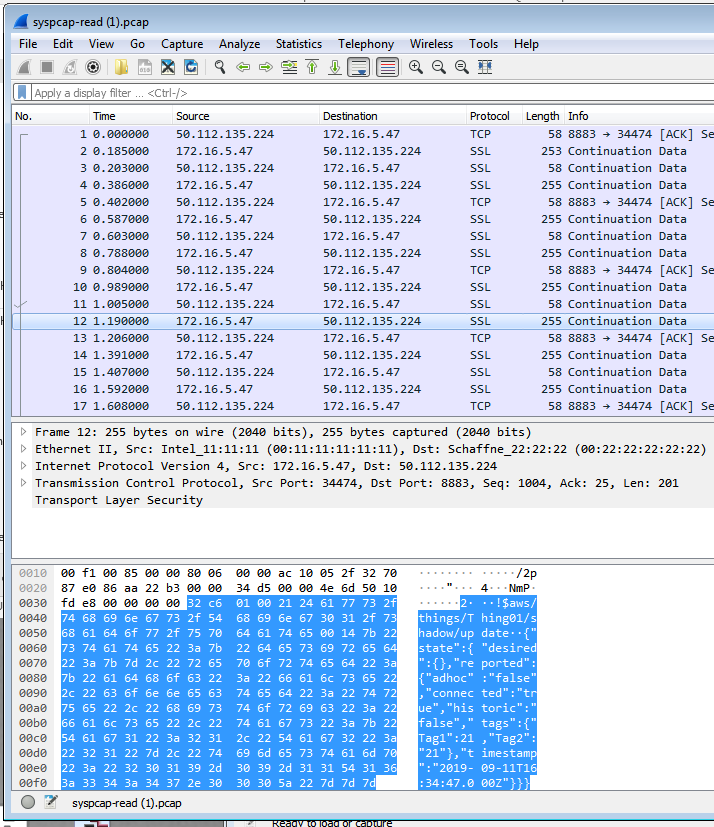The width and height of the screenshot is (714, 827).
Task: Jump to last packet icon
Action: (335, 68)
